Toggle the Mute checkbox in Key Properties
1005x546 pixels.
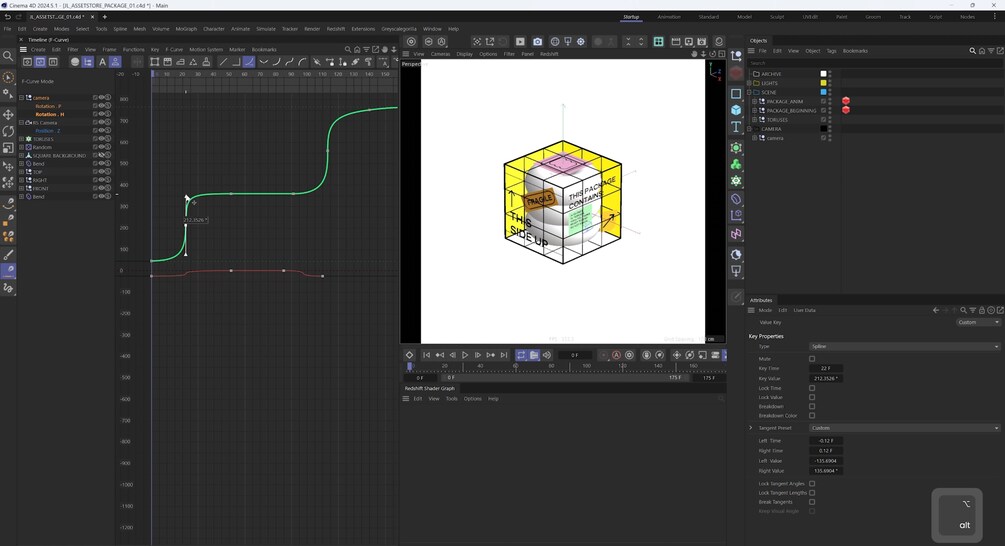[812, 359]
